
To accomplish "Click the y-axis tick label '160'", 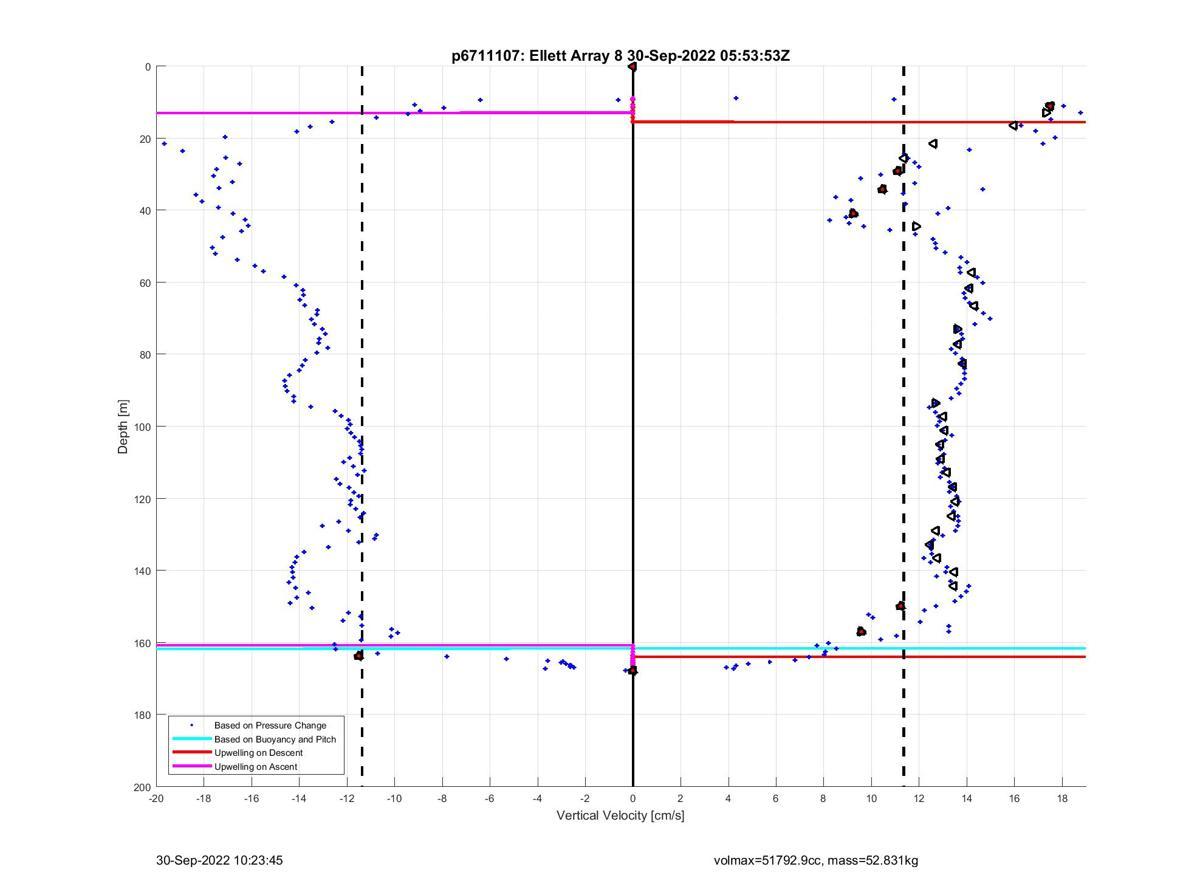I will pos(140,643).
